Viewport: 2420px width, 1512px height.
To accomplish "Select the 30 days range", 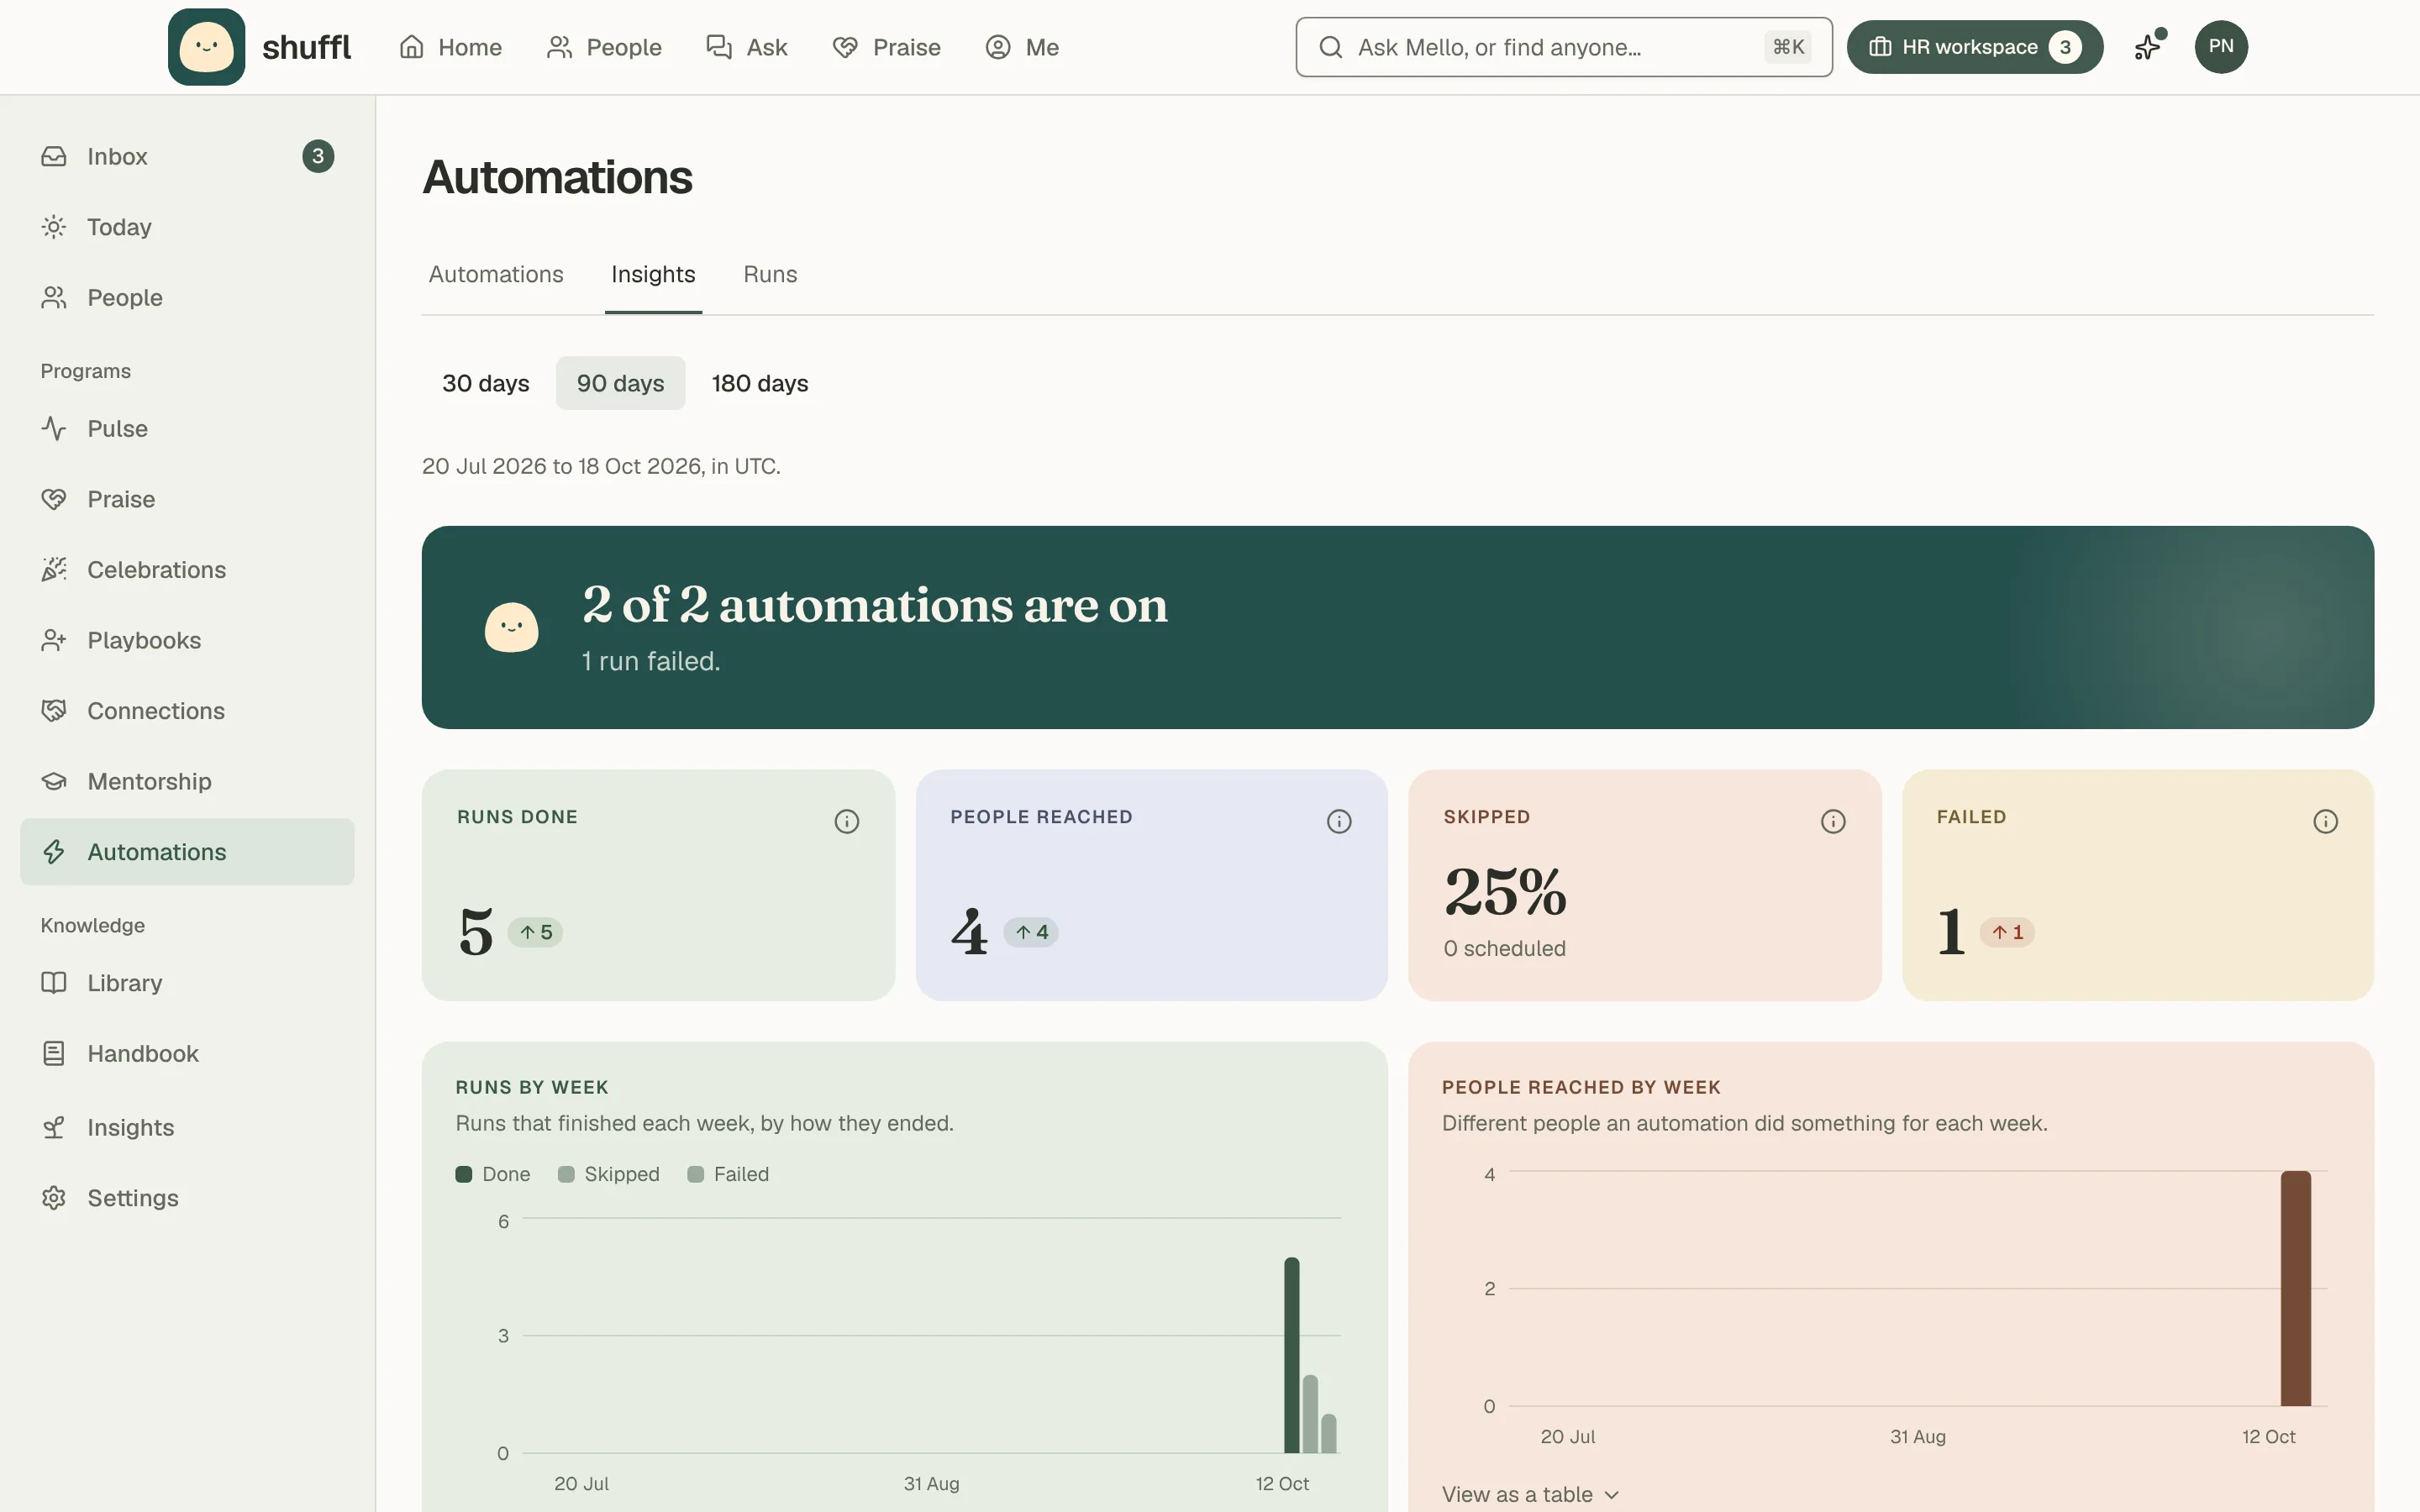I will [485, 383].
